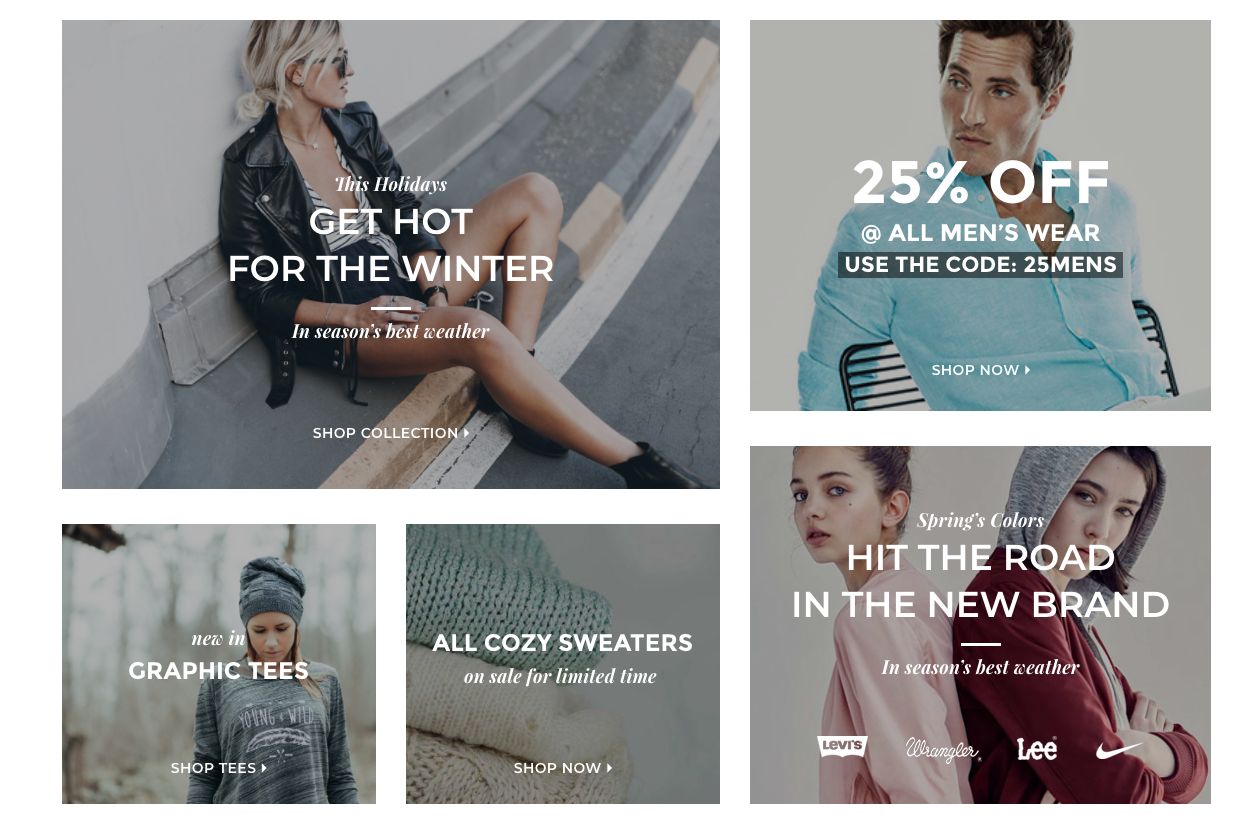Select the Get Hot For The Winter heading
The width and height of the screenshot is (1238, 828).
click(391, 245)
